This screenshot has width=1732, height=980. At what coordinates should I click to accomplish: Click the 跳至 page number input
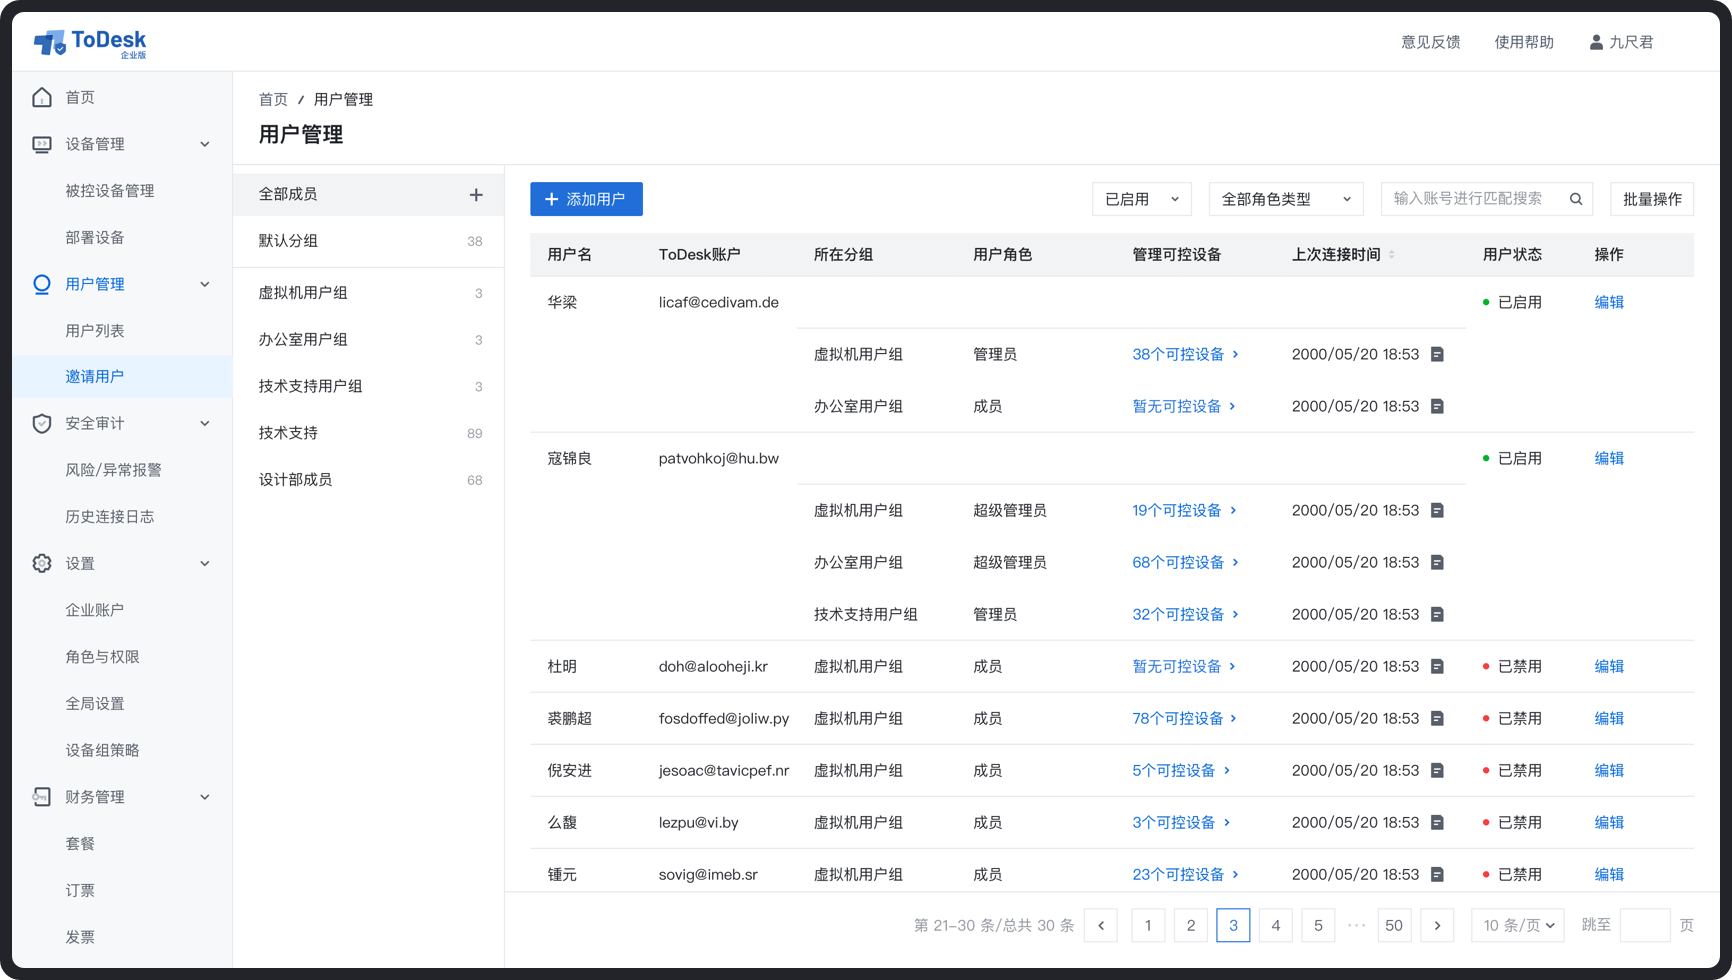click(x=1644, y=926)
